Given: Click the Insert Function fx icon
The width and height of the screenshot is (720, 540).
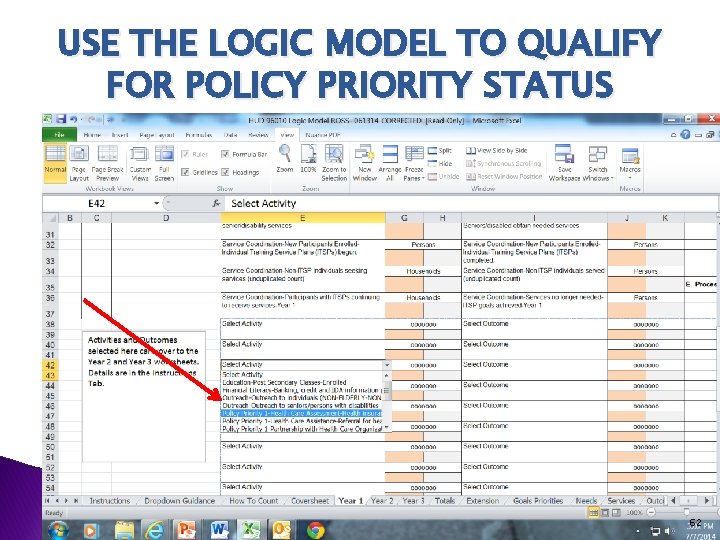Looking at the screenshot, I should coord(216,203).
